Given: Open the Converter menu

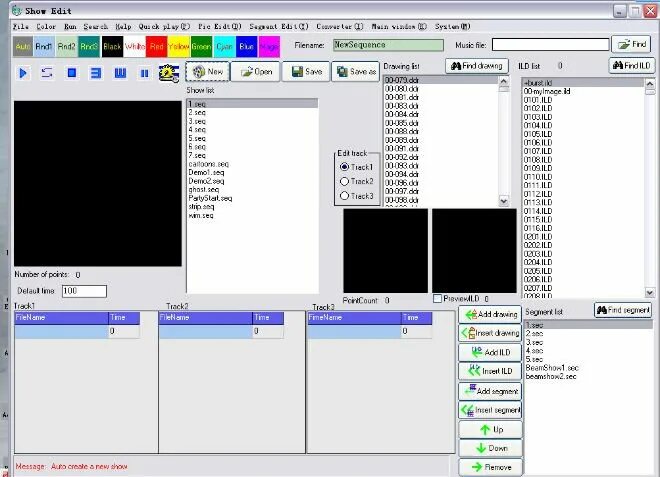Looking at the screenshot, I should click(x=340, y=26).
